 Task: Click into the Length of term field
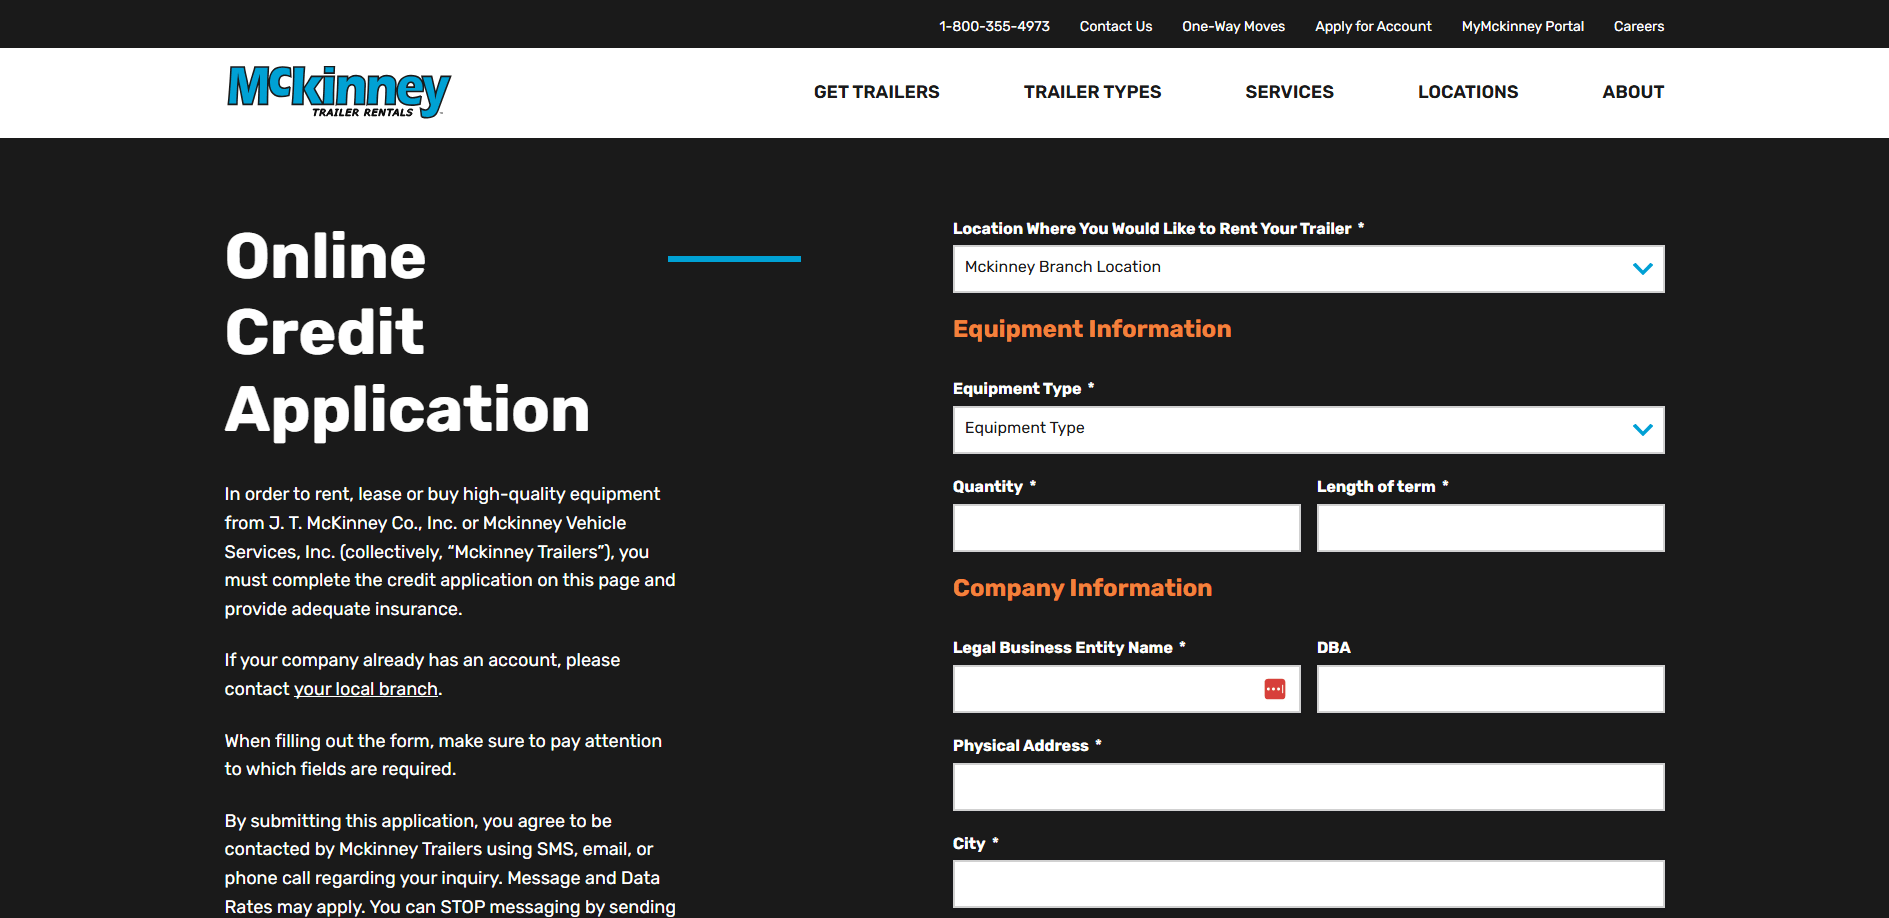coord(1490,528)
